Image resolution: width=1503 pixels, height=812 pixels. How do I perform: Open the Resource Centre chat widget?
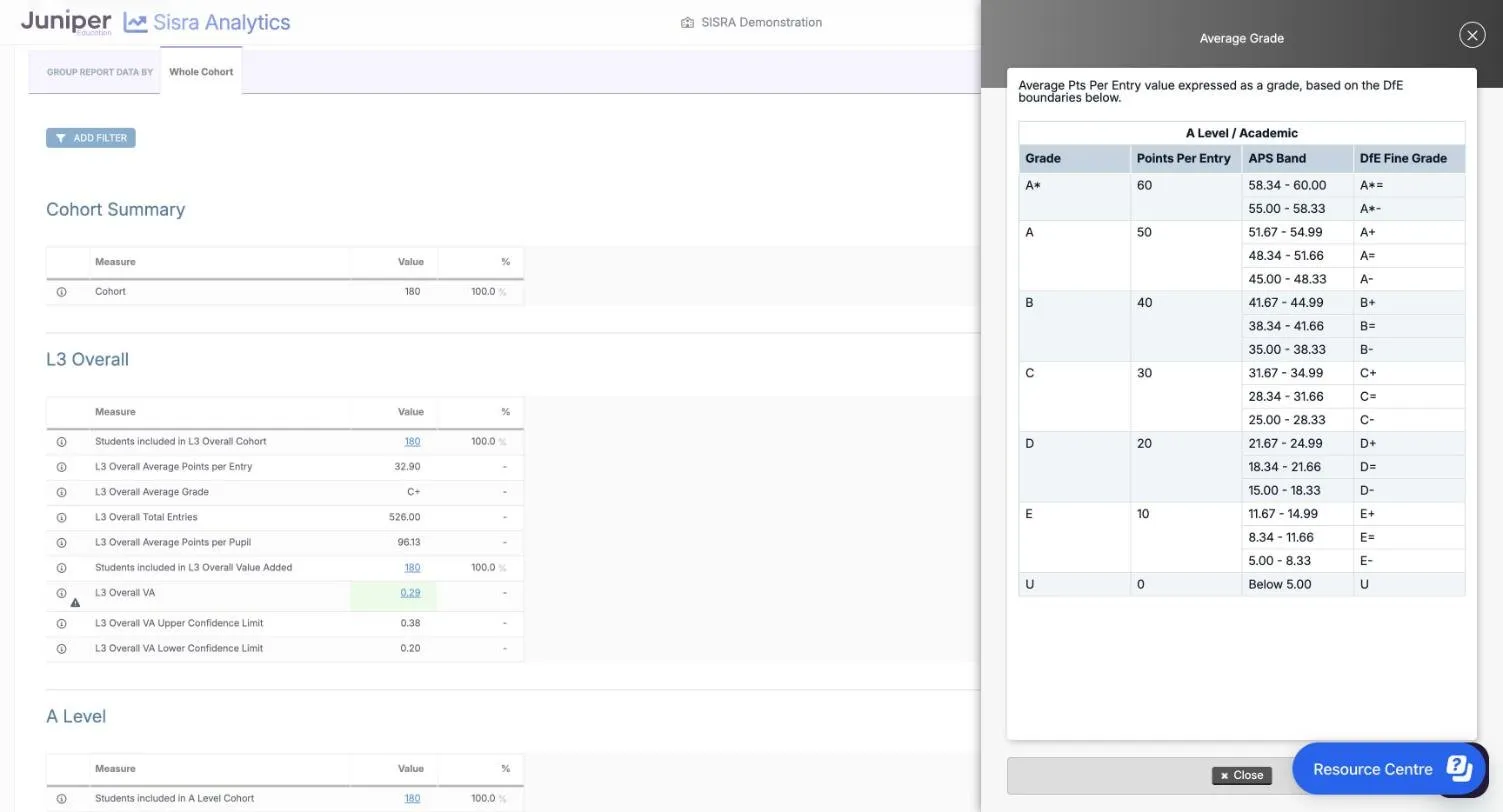(1390, 768)
